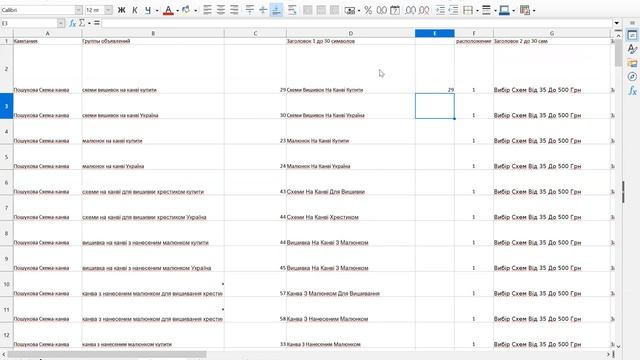Open the Function Wizard
Screen dimensions: 640x360
[x=73, y=23]
